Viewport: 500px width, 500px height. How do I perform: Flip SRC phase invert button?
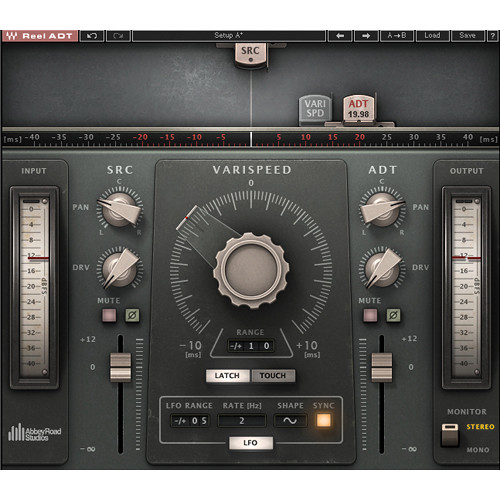click(x=132, y=315)
